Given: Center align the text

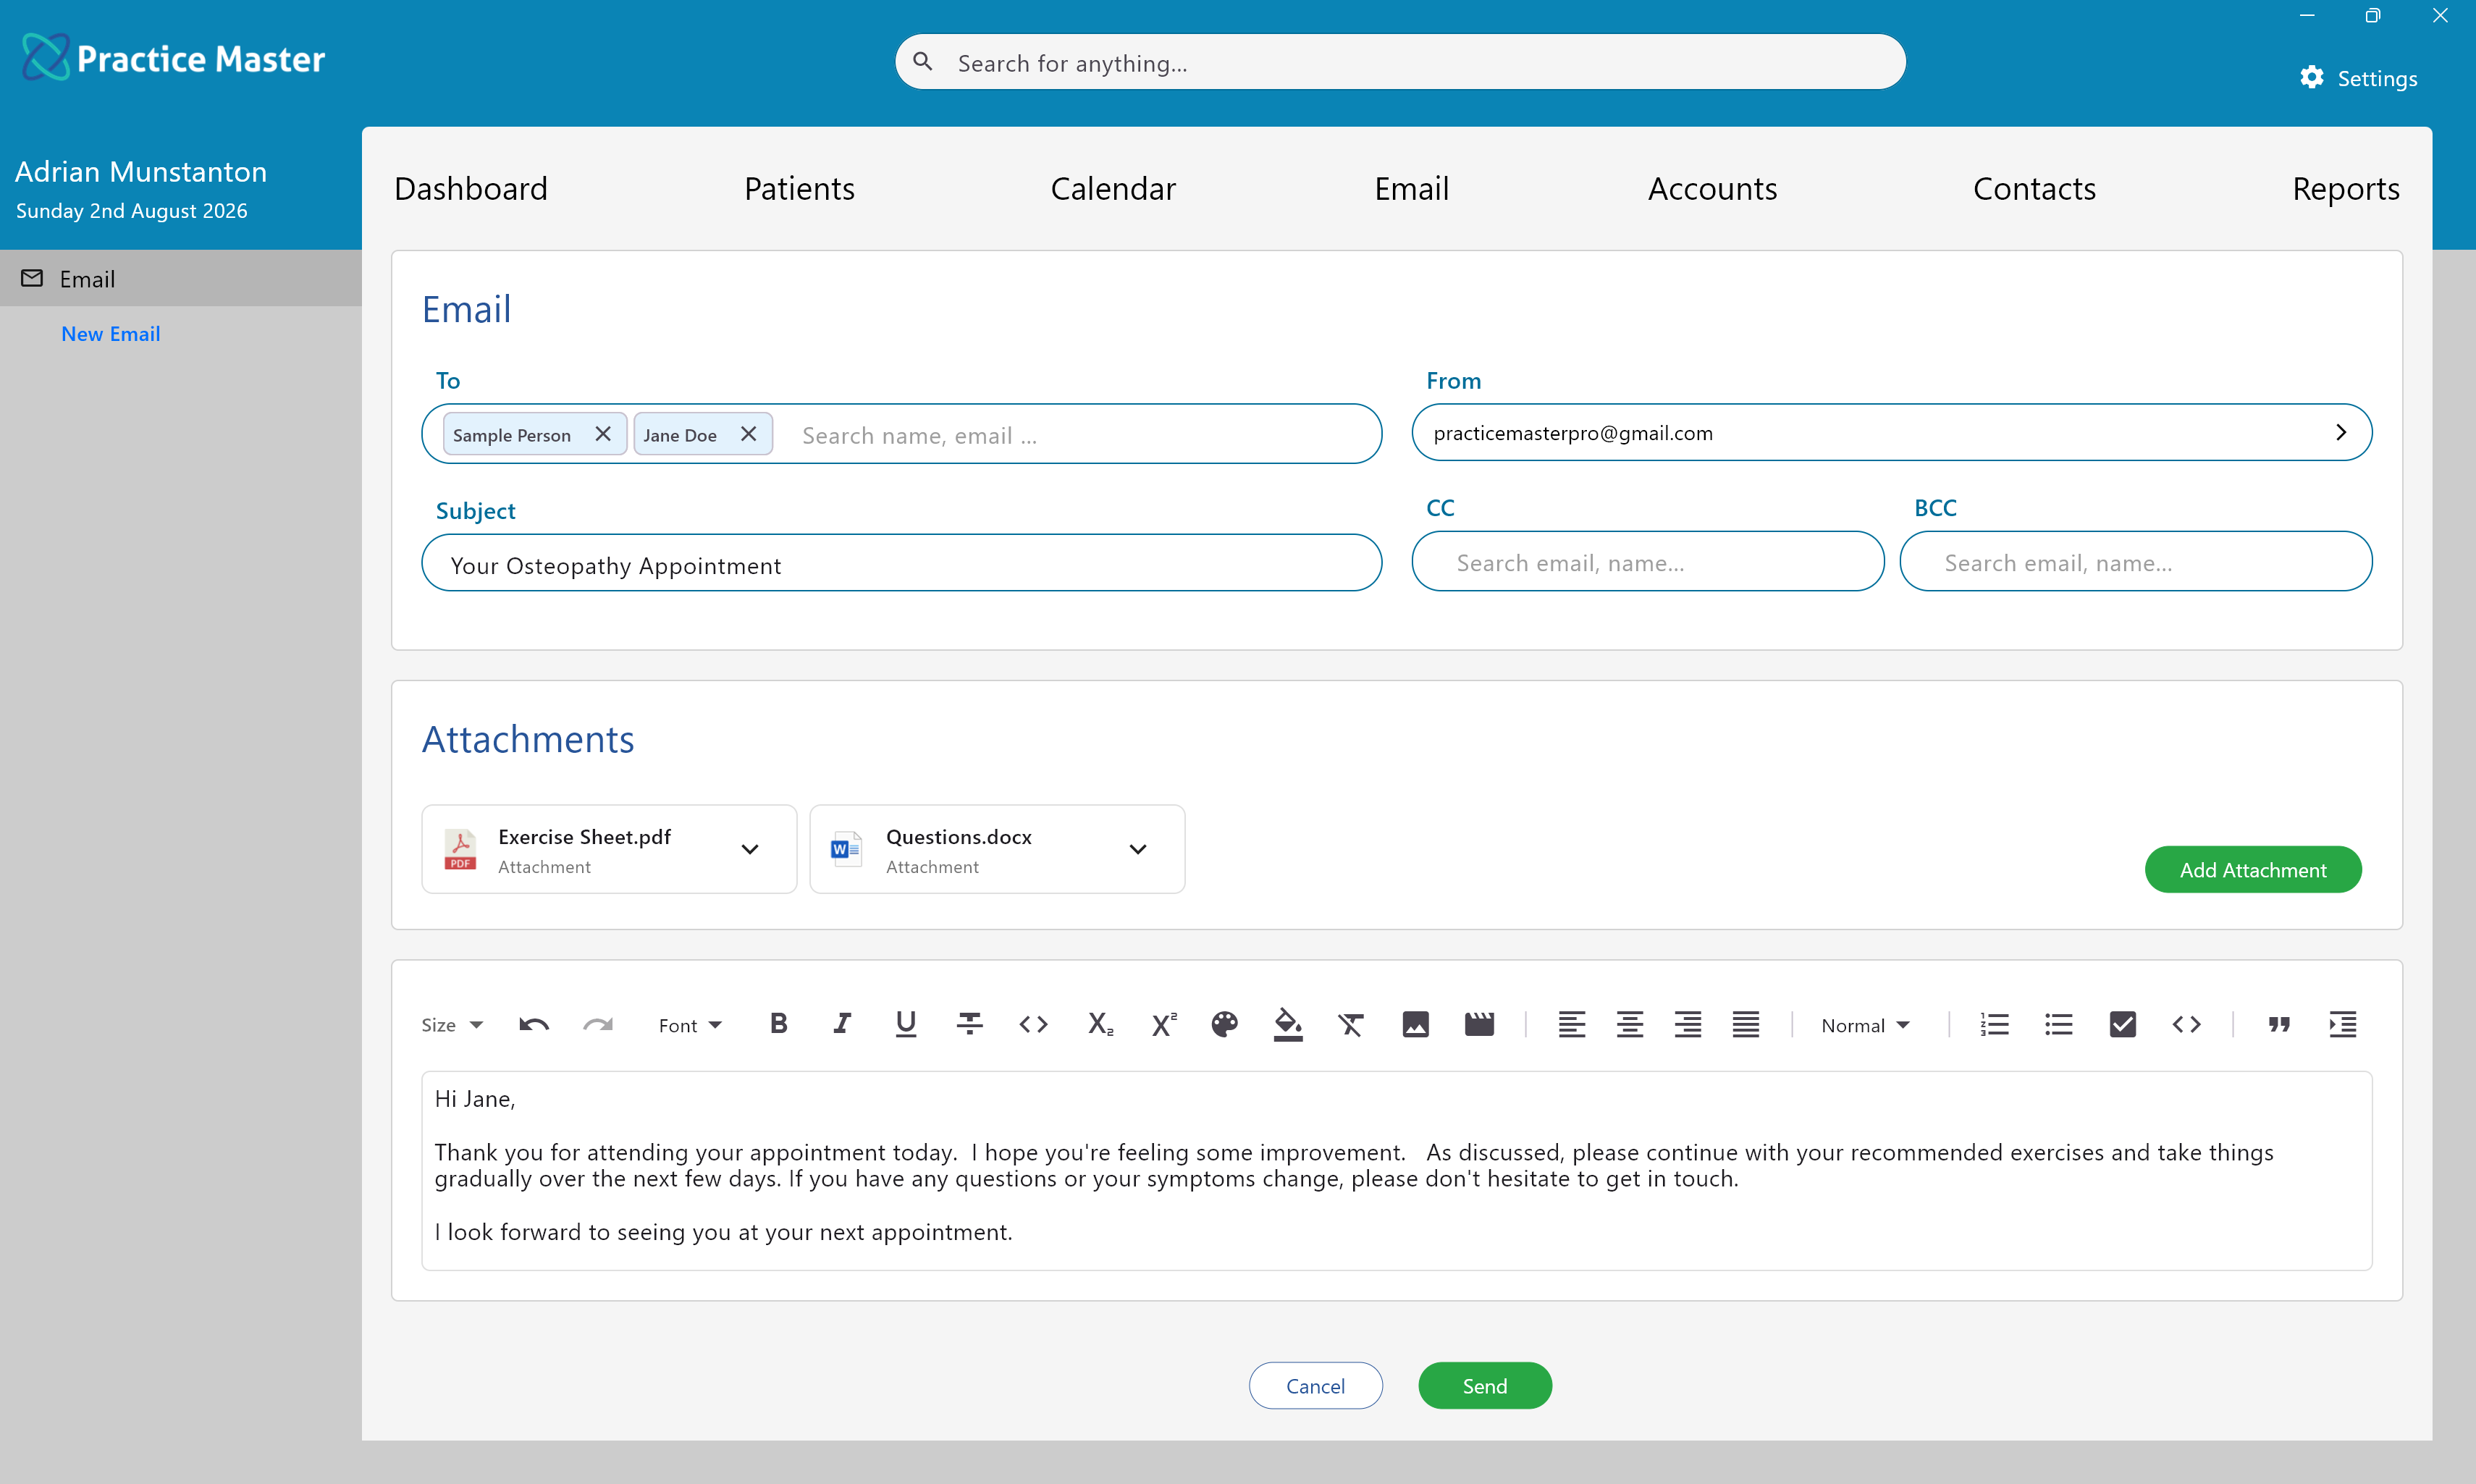Looking at the screenshot, I should point(1630,1024).
